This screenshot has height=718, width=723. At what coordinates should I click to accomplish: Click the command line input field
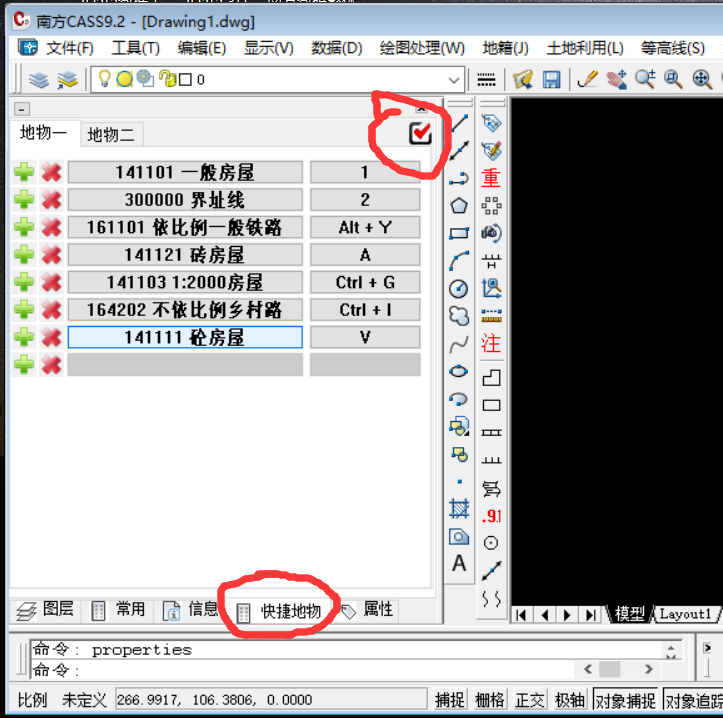(304, 670)
